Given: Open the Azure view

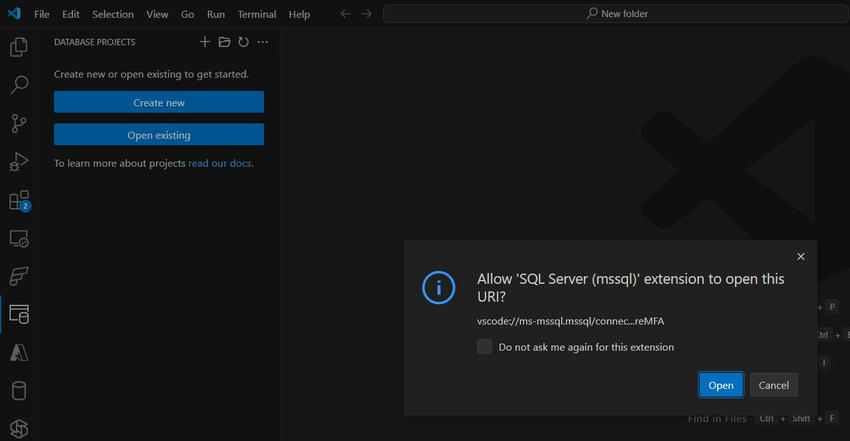Looking at the screenshot, I should click(19, 353).
